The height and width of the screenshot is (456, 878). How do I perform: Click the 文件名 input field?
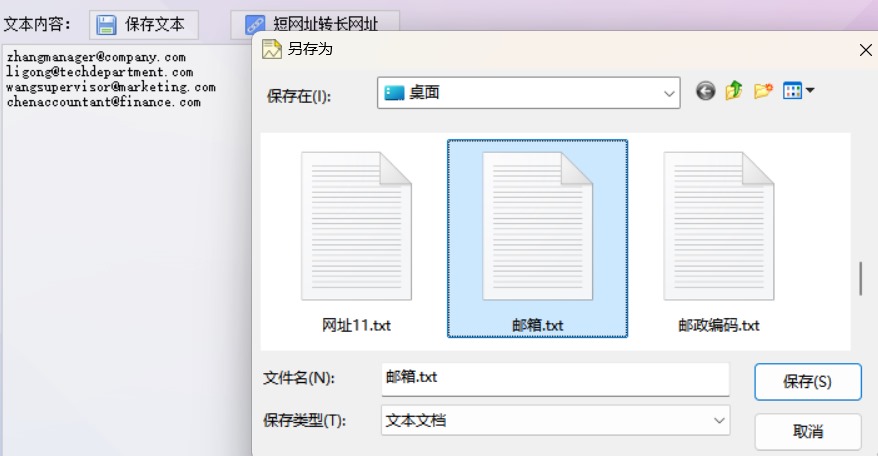[555, 379]
